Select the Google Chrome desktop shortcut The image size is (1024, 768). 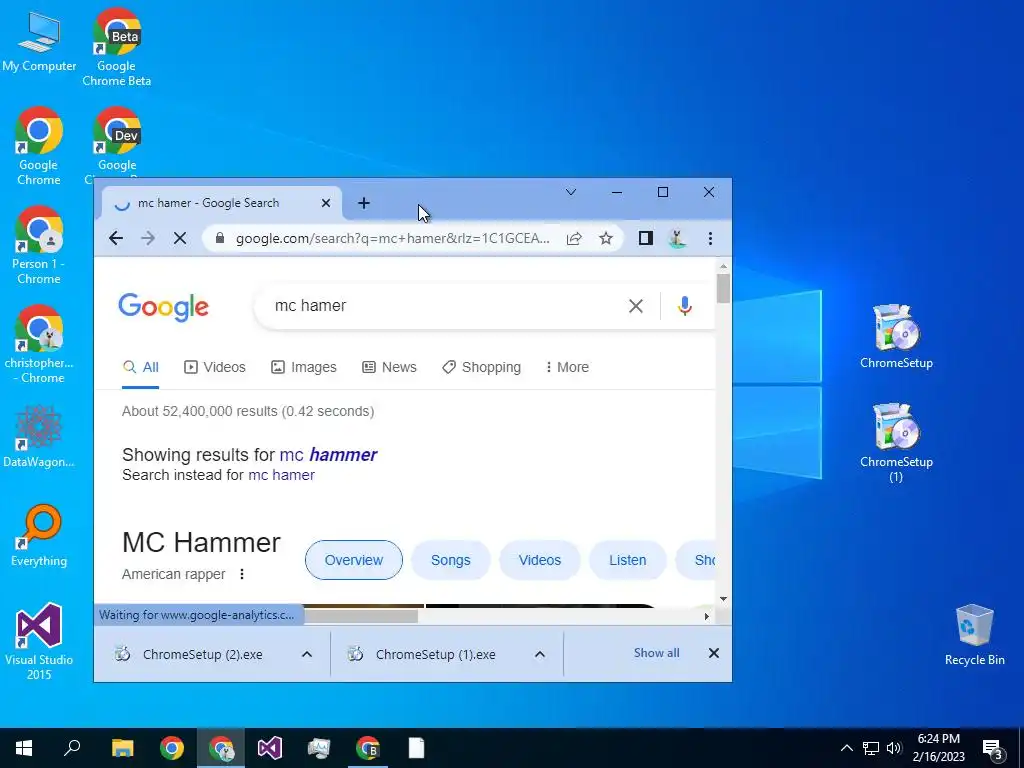[39, 146]
